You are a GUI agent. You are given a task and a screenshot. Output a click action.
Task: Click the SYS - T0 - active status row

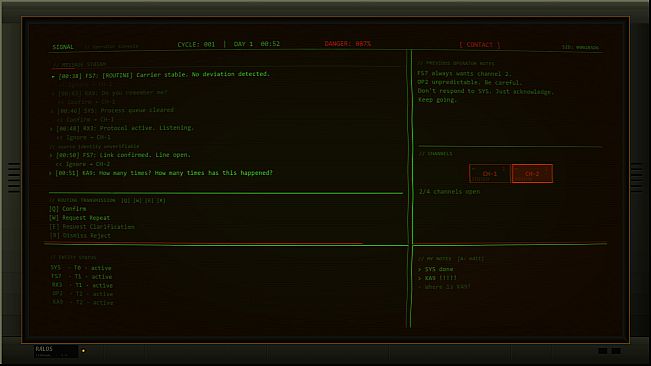pos(81,268)
